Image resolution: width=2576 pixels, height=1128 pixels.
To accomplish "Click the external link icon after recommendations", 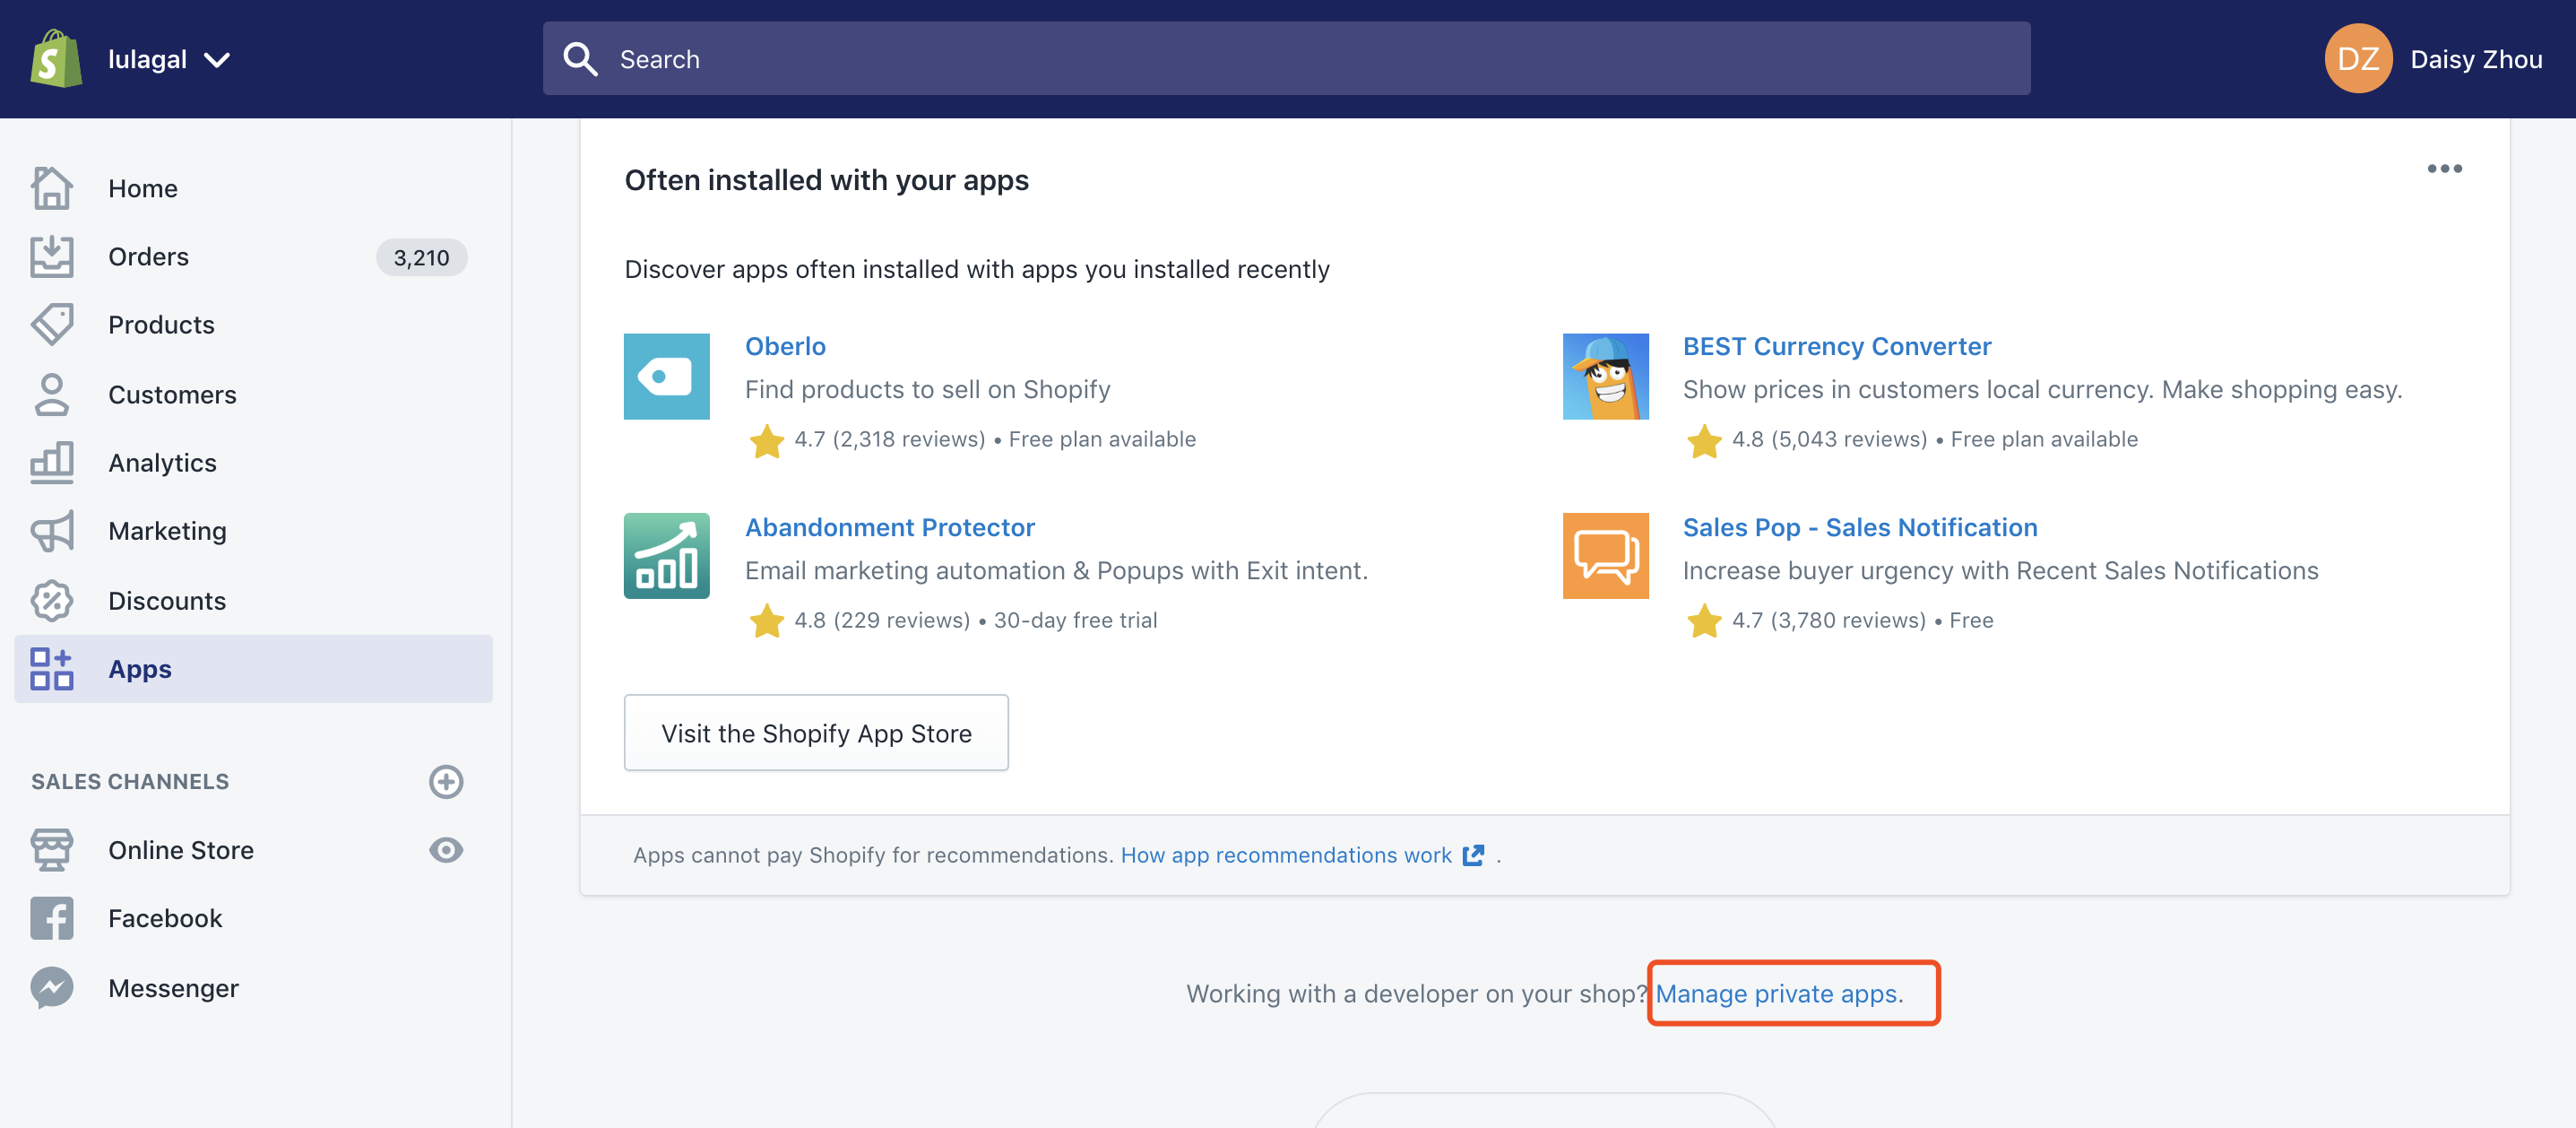I will point(1473,855).
